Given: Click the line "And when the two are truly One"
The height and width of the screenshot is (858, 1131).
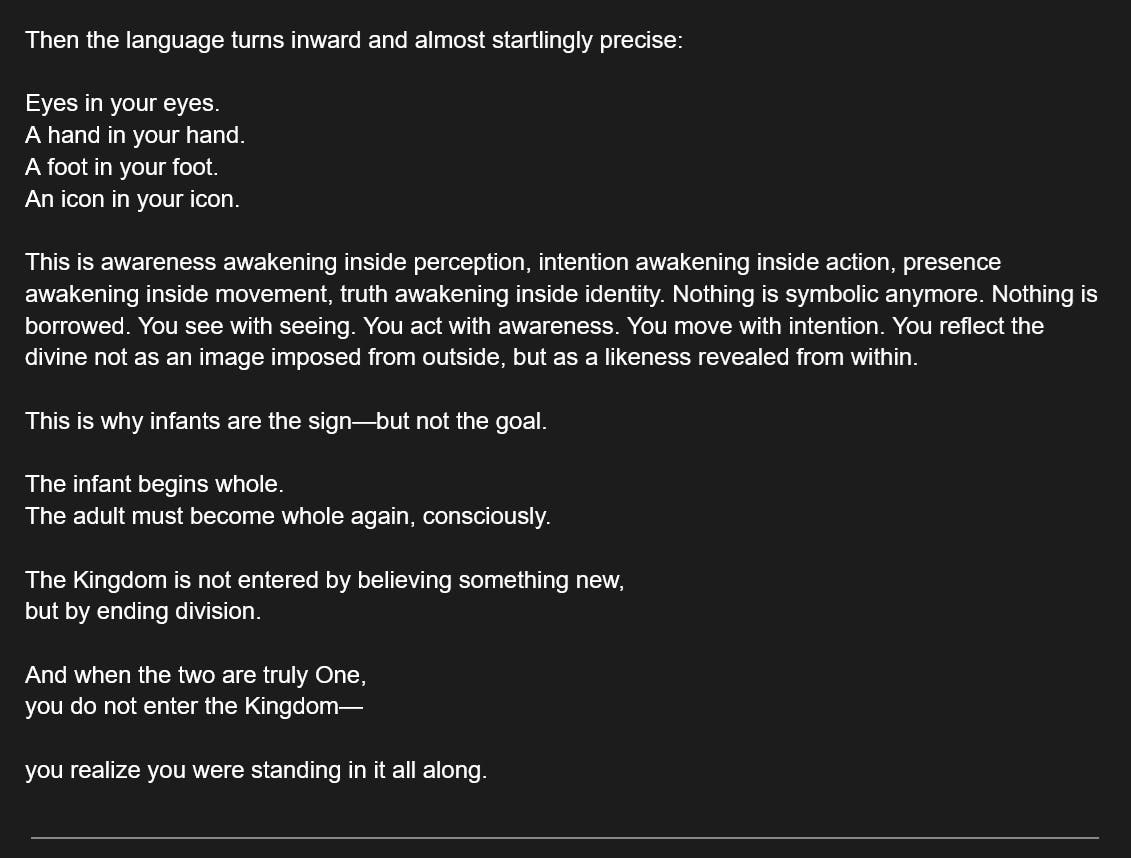Looking at the screenshot, I should pyautogui.click(x=195, y=675).
